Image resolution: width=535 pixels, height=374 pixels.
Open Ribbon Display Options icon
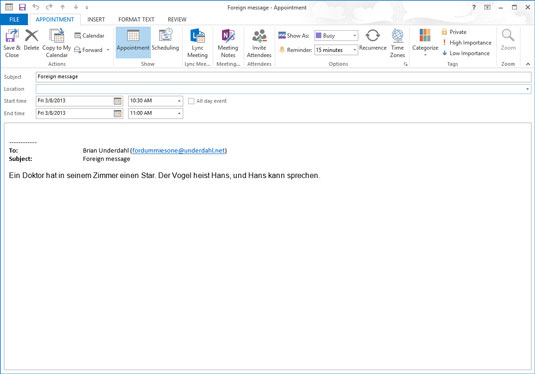487,7
